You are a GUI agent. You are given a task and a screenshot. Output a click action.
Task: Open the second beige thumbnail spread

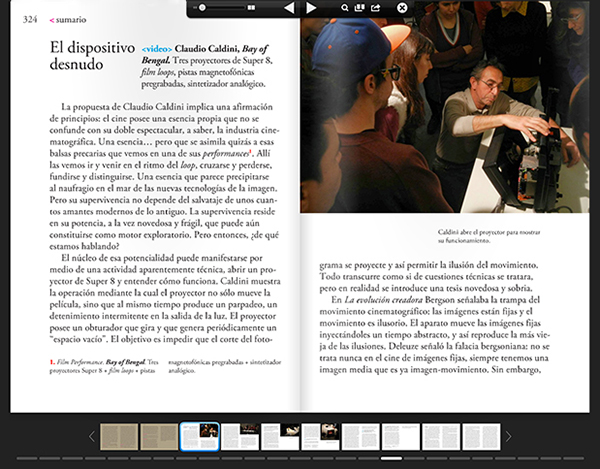[159, 436]
